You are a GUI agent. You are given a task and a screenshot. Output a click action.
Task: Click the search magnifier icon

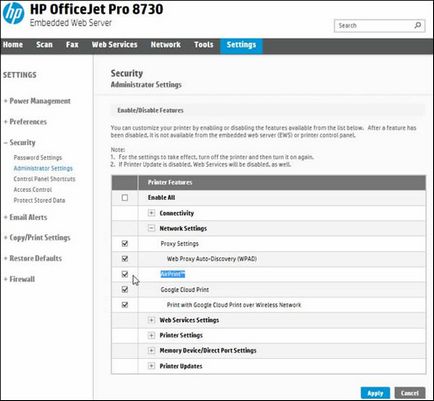(417, 25)
